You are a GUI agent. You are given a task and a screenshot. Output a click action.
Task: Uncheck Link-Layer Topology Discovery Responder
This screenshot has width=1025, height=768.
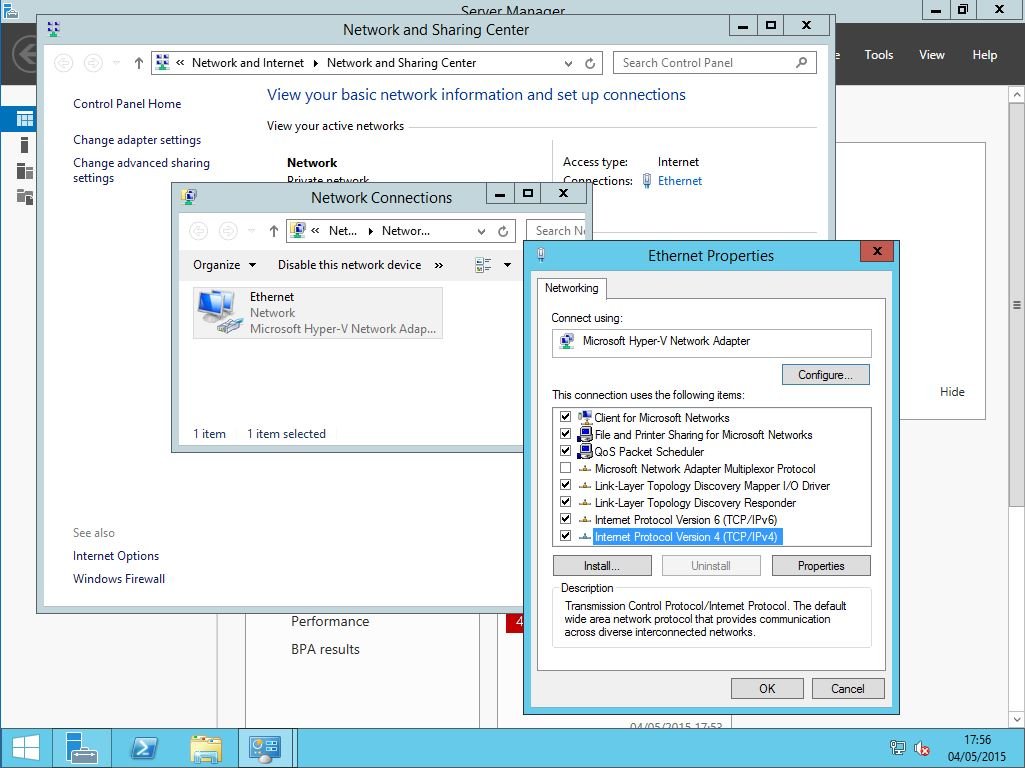click(565, 502)
